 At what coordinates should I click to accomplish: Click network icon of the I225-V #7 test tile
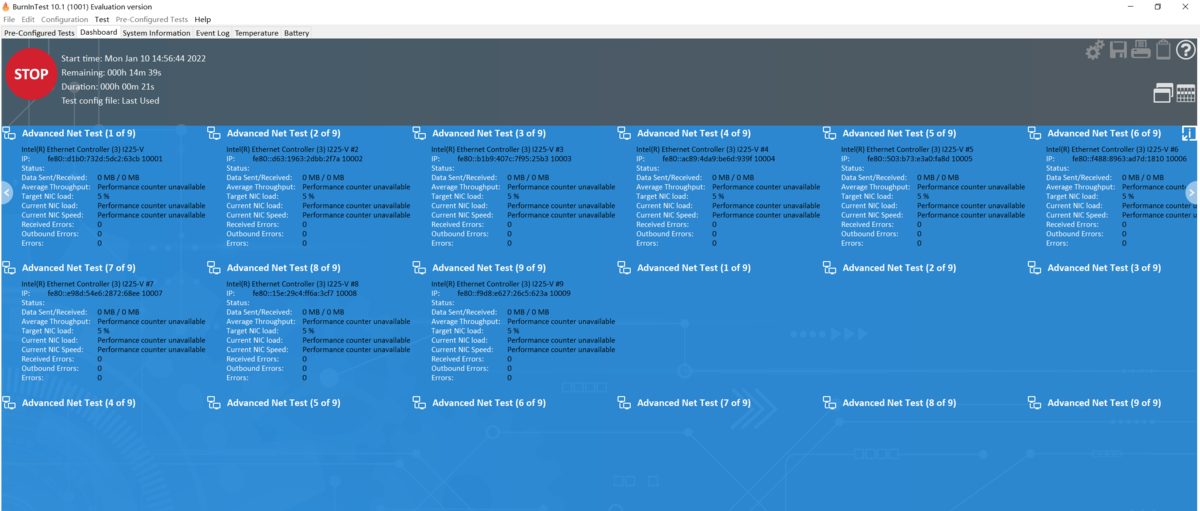[9, 267]
